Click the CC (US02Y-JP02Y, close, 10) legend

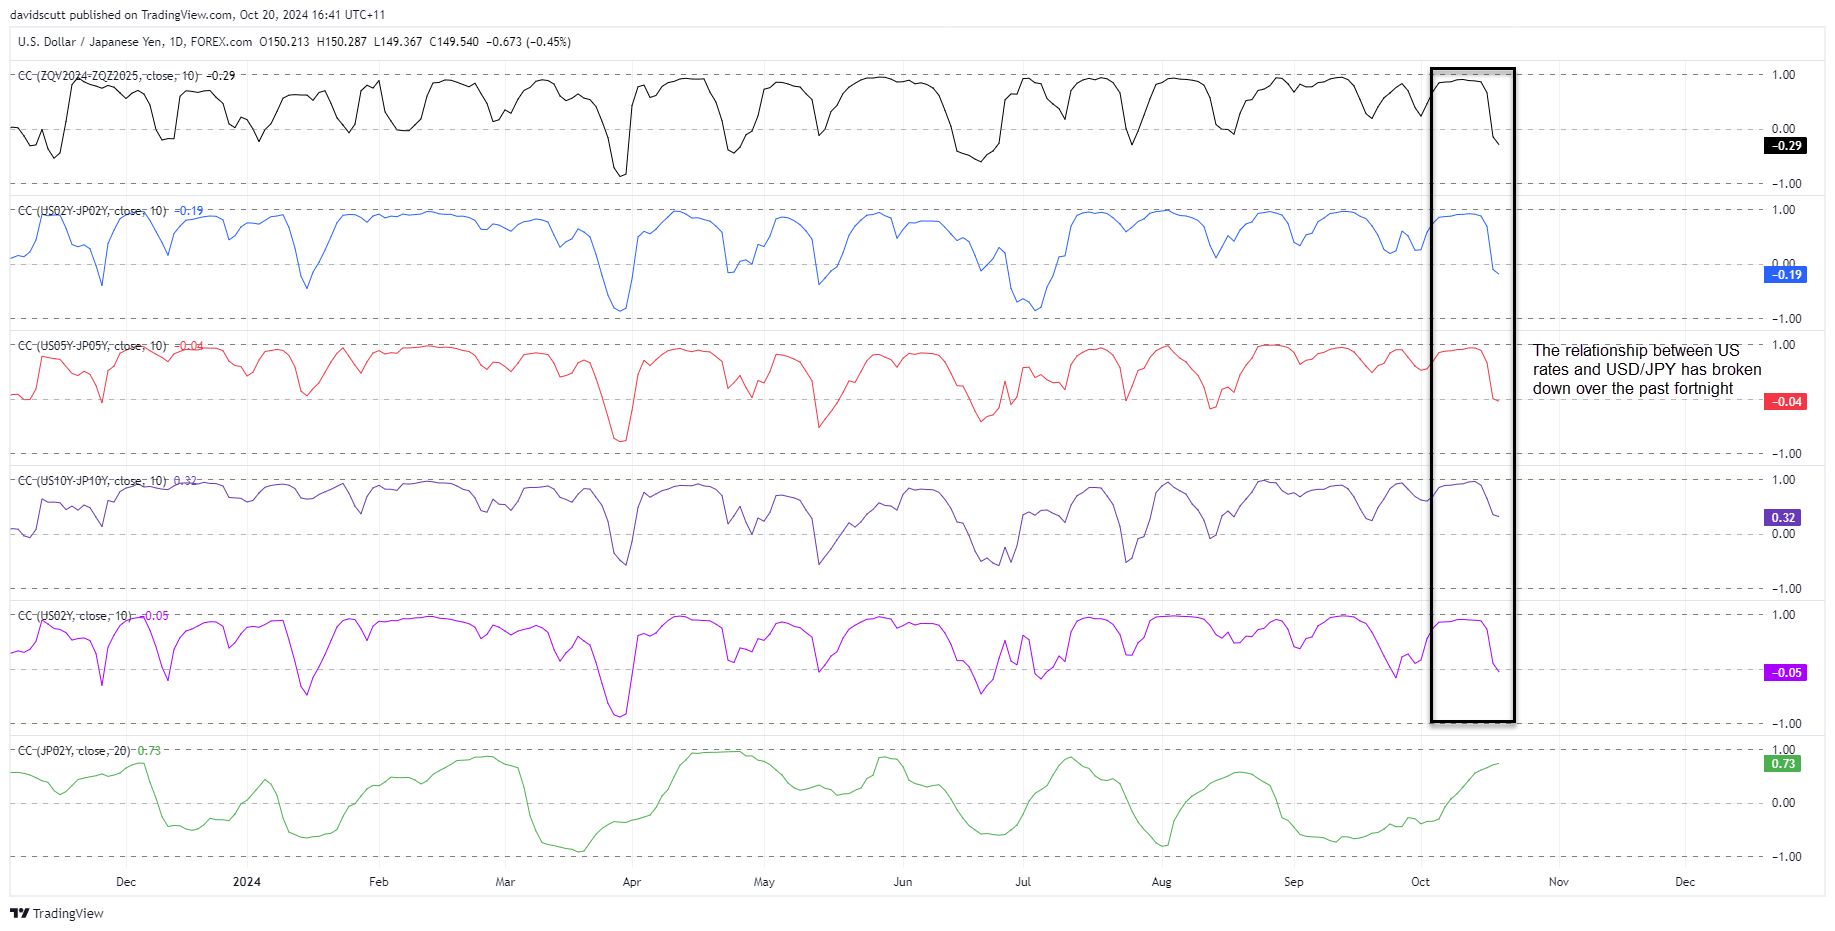click(92, 211)
